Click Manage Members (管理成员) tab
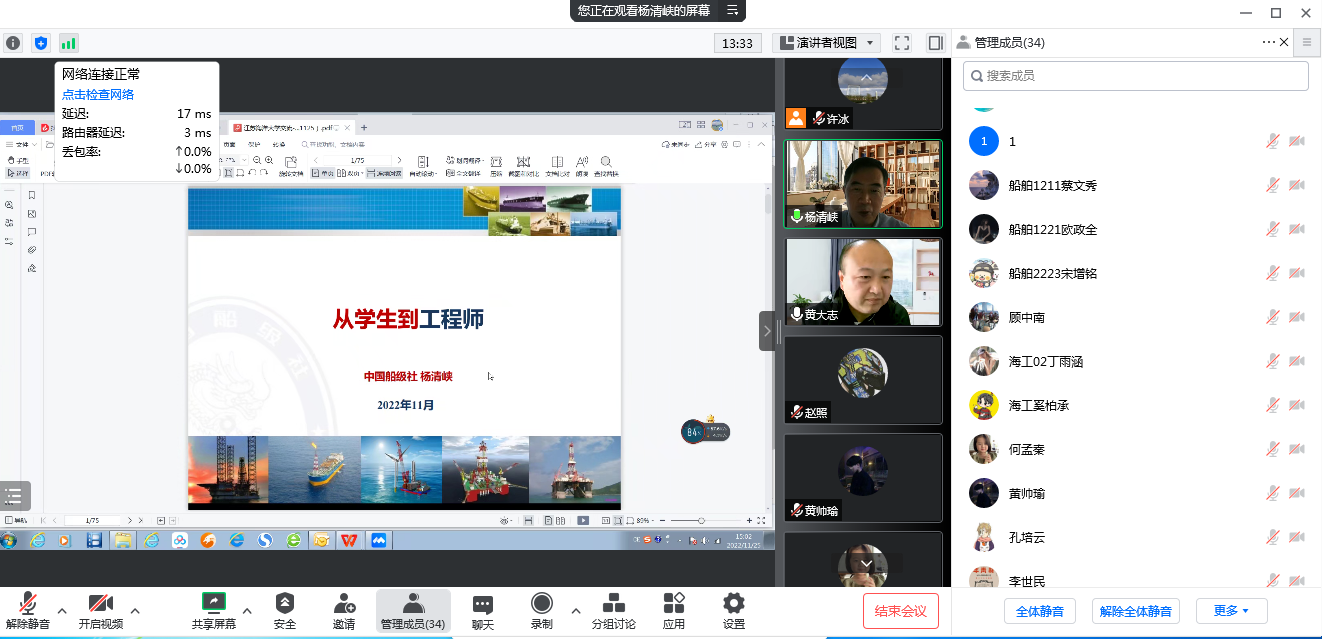The image size is (1322, 639). coord(412,610)
